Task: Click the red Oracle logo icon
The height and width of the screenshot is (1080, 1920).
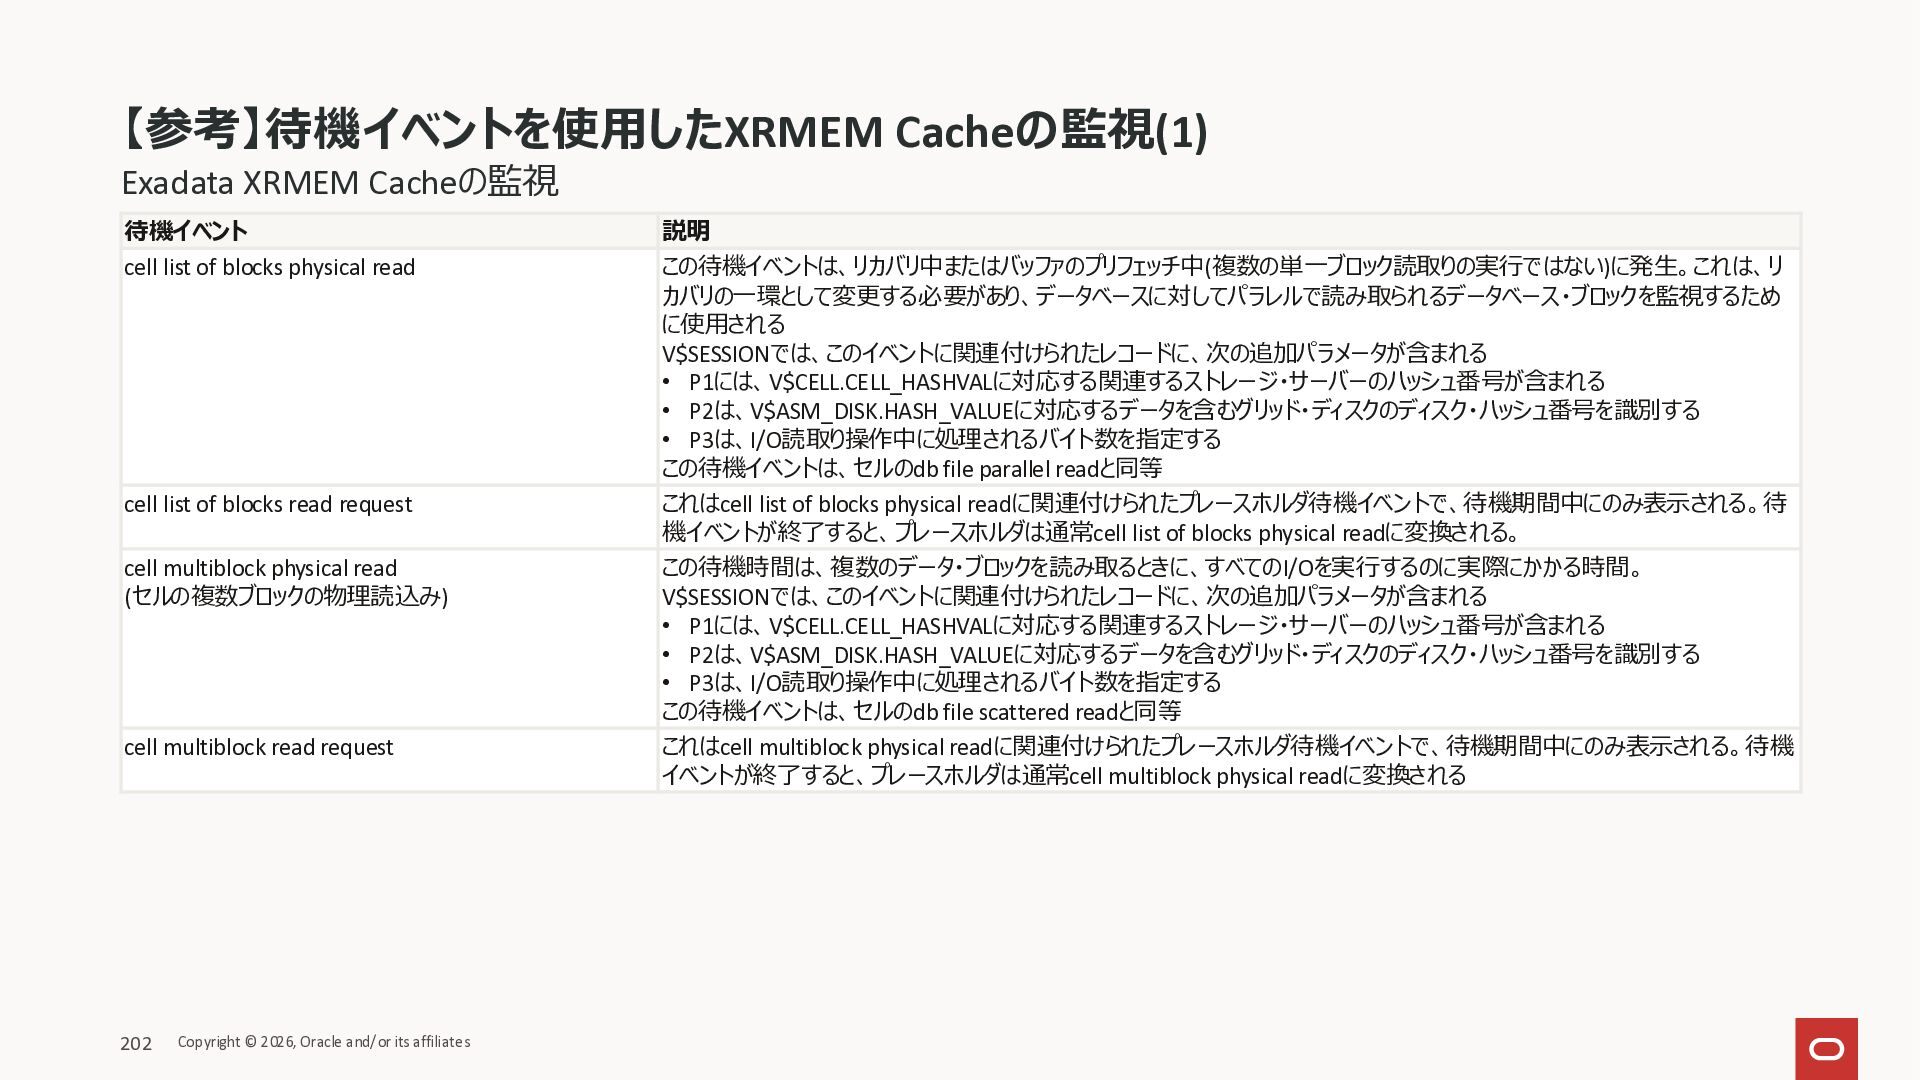Action: click(x=1826, y=1048)
